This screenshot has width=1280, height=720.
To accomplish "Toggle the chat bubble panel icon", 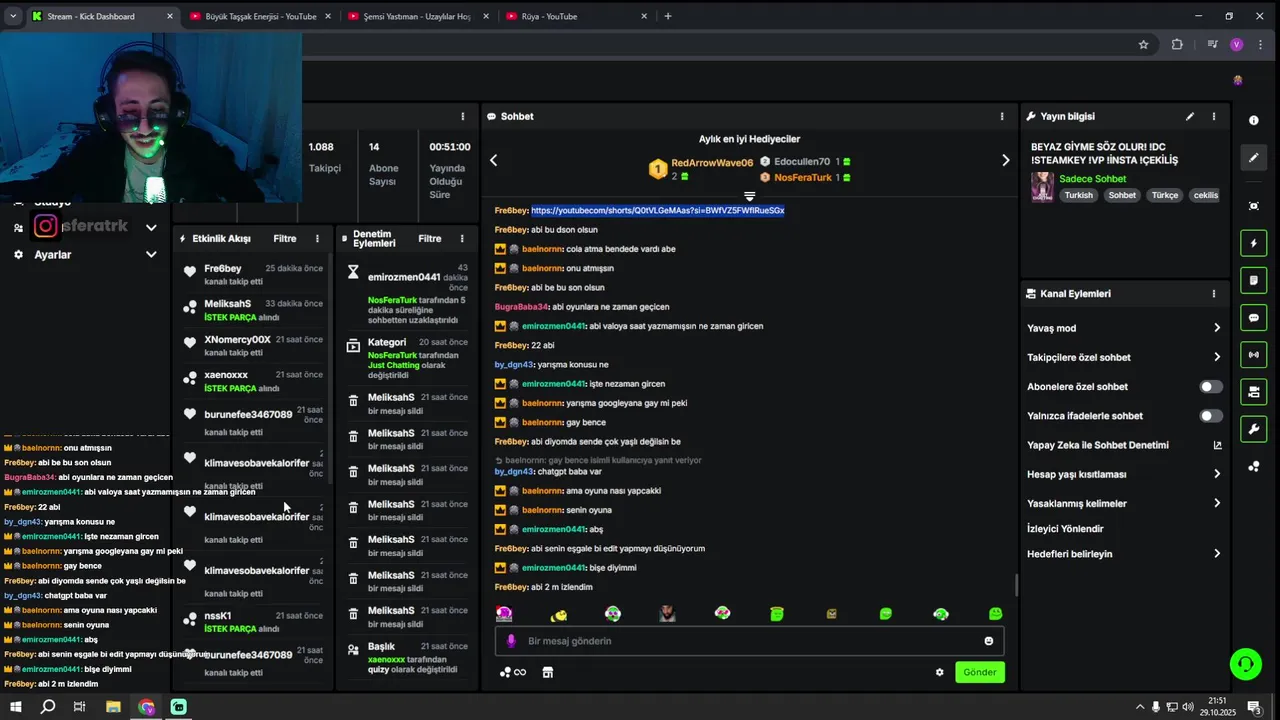I will pyautogui.click(x=1253, y=318).
